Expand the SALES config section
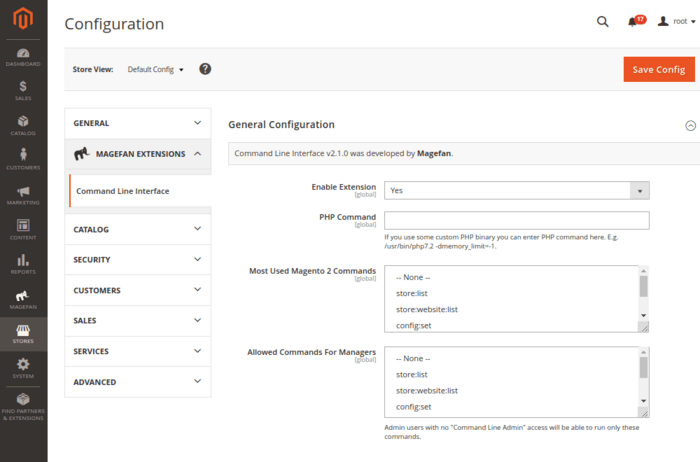The image size is (700, 462). coord(138,320)
